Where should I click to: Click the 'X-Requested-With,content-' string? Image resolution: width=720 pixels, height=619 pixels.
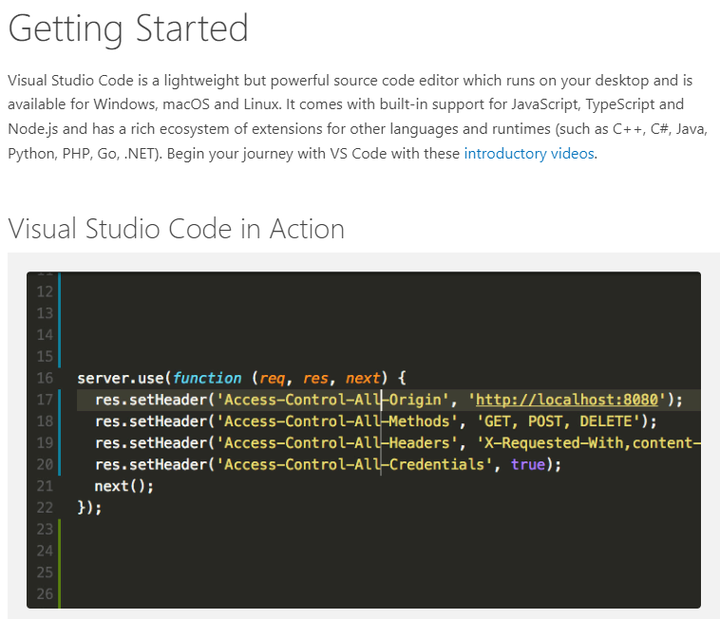click(x=588, y=443)
